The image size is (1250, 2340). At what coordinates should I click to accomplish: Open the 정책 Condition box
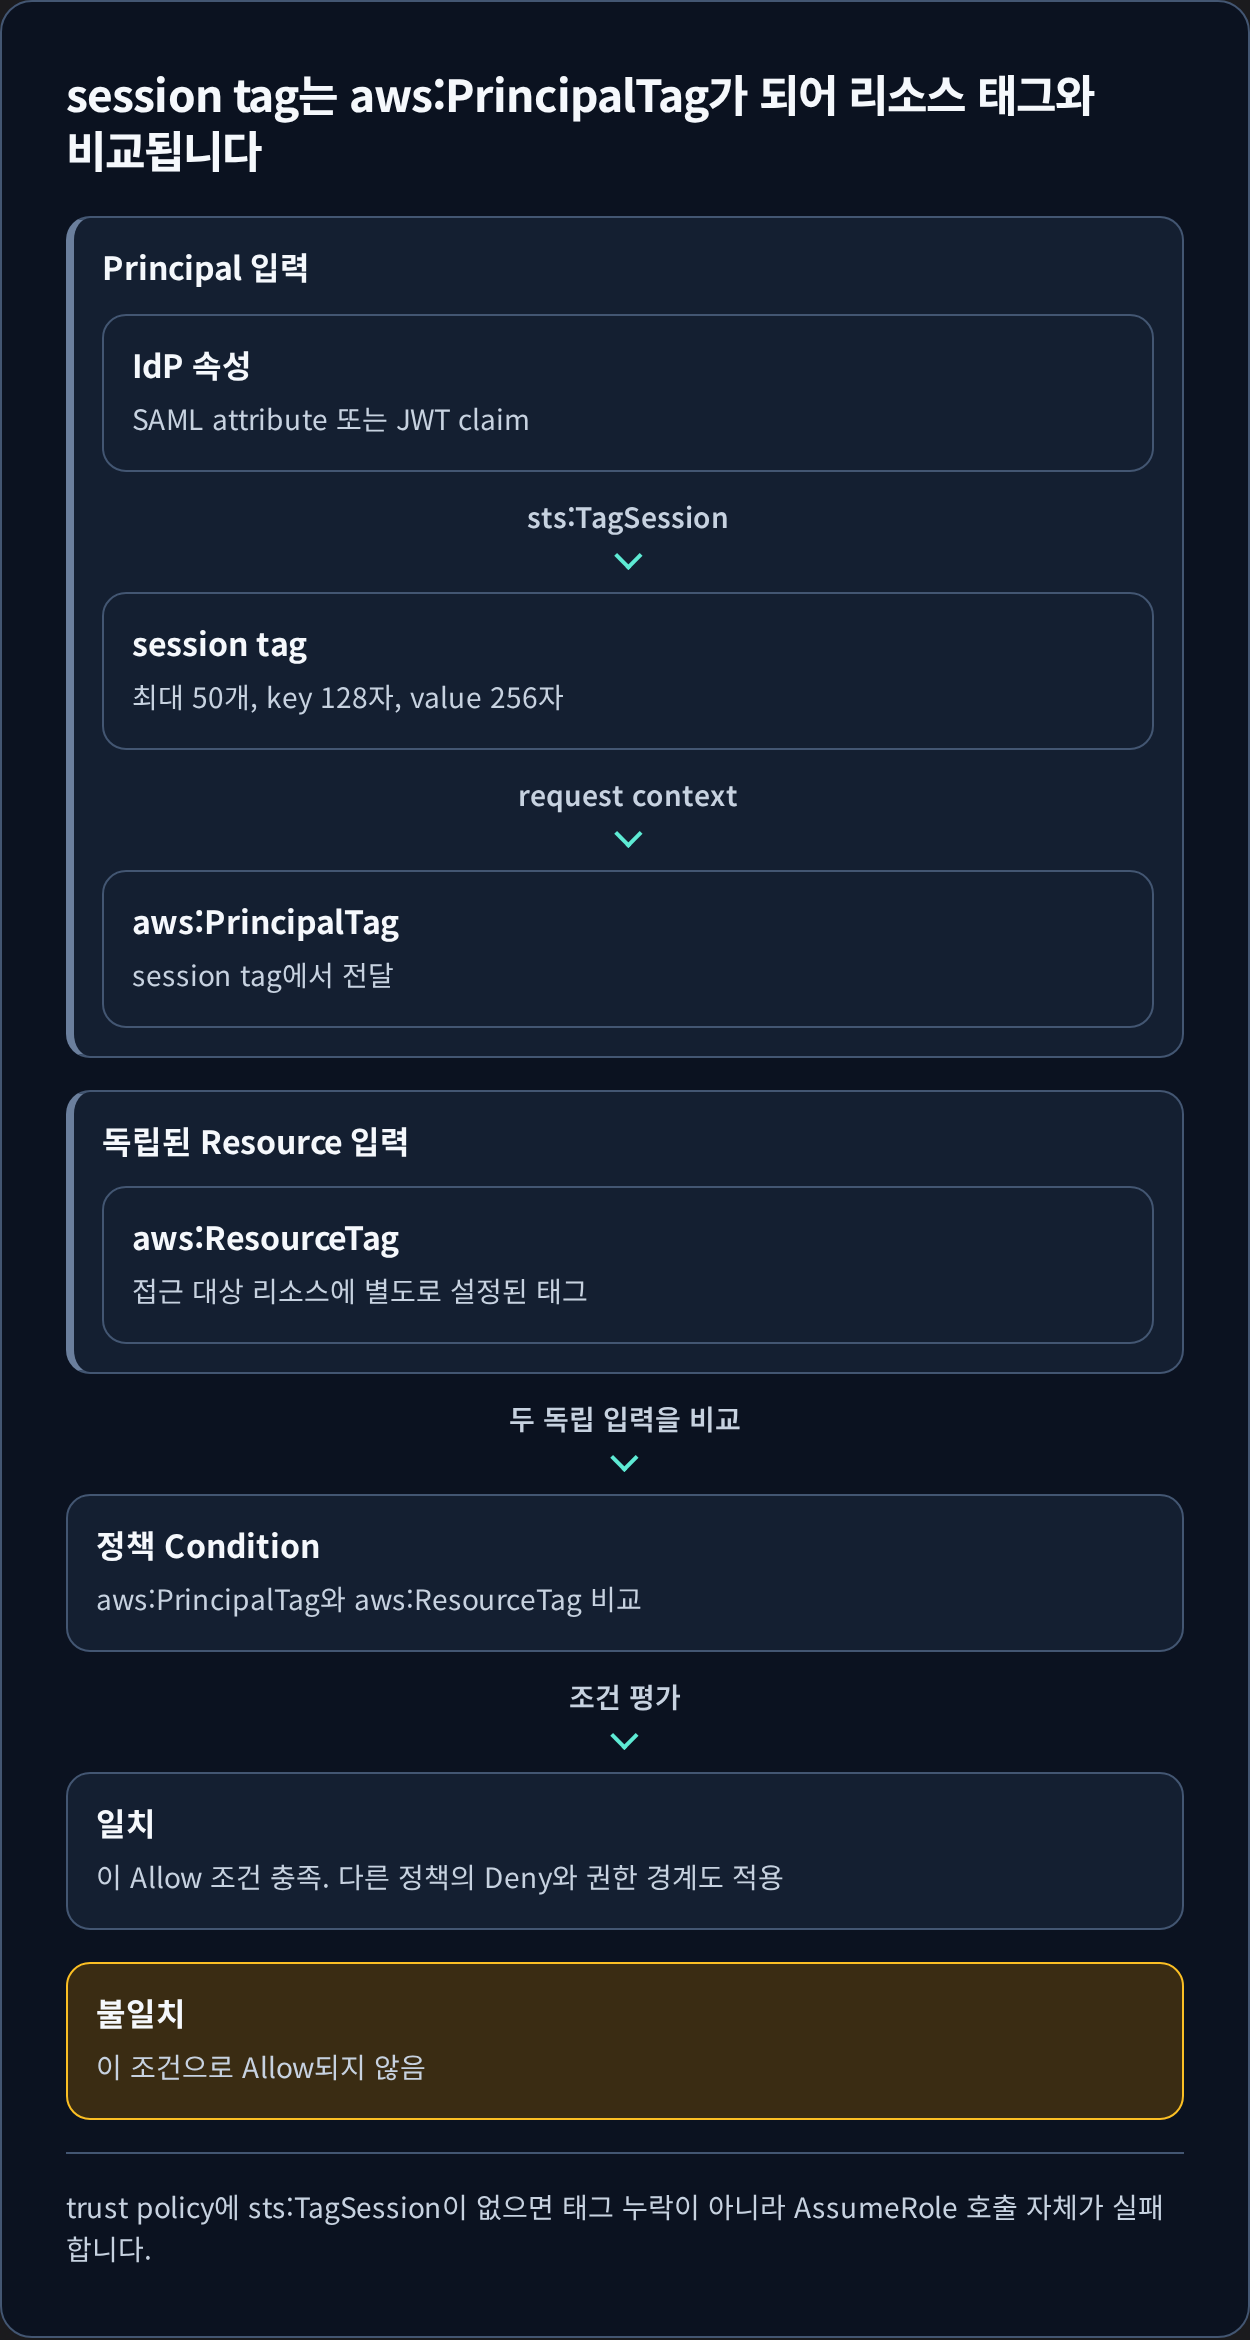coord(625,1573)
